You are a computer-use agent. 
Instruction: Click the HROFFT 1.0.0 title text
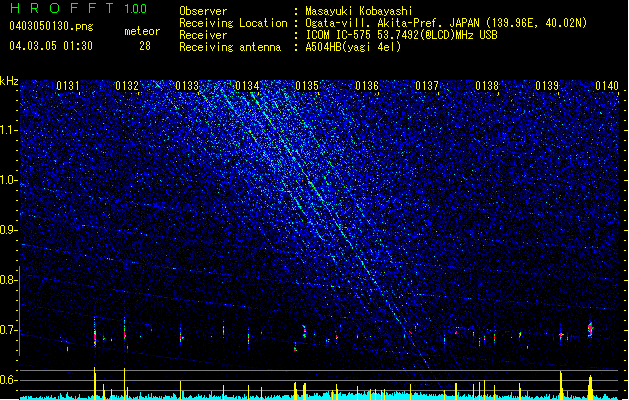(x=79, y=8)
